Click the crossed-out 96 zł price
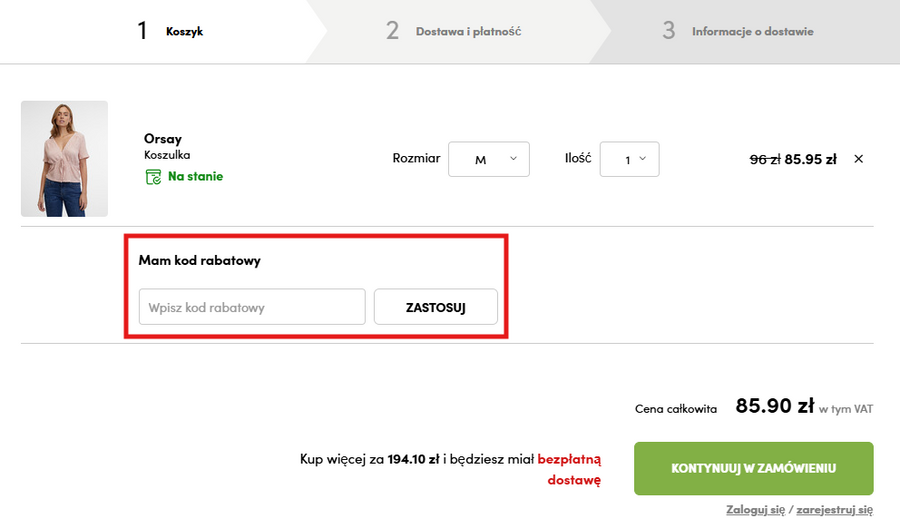The height and width of the screenshot is (528, 900). click(x=764, y=158)
